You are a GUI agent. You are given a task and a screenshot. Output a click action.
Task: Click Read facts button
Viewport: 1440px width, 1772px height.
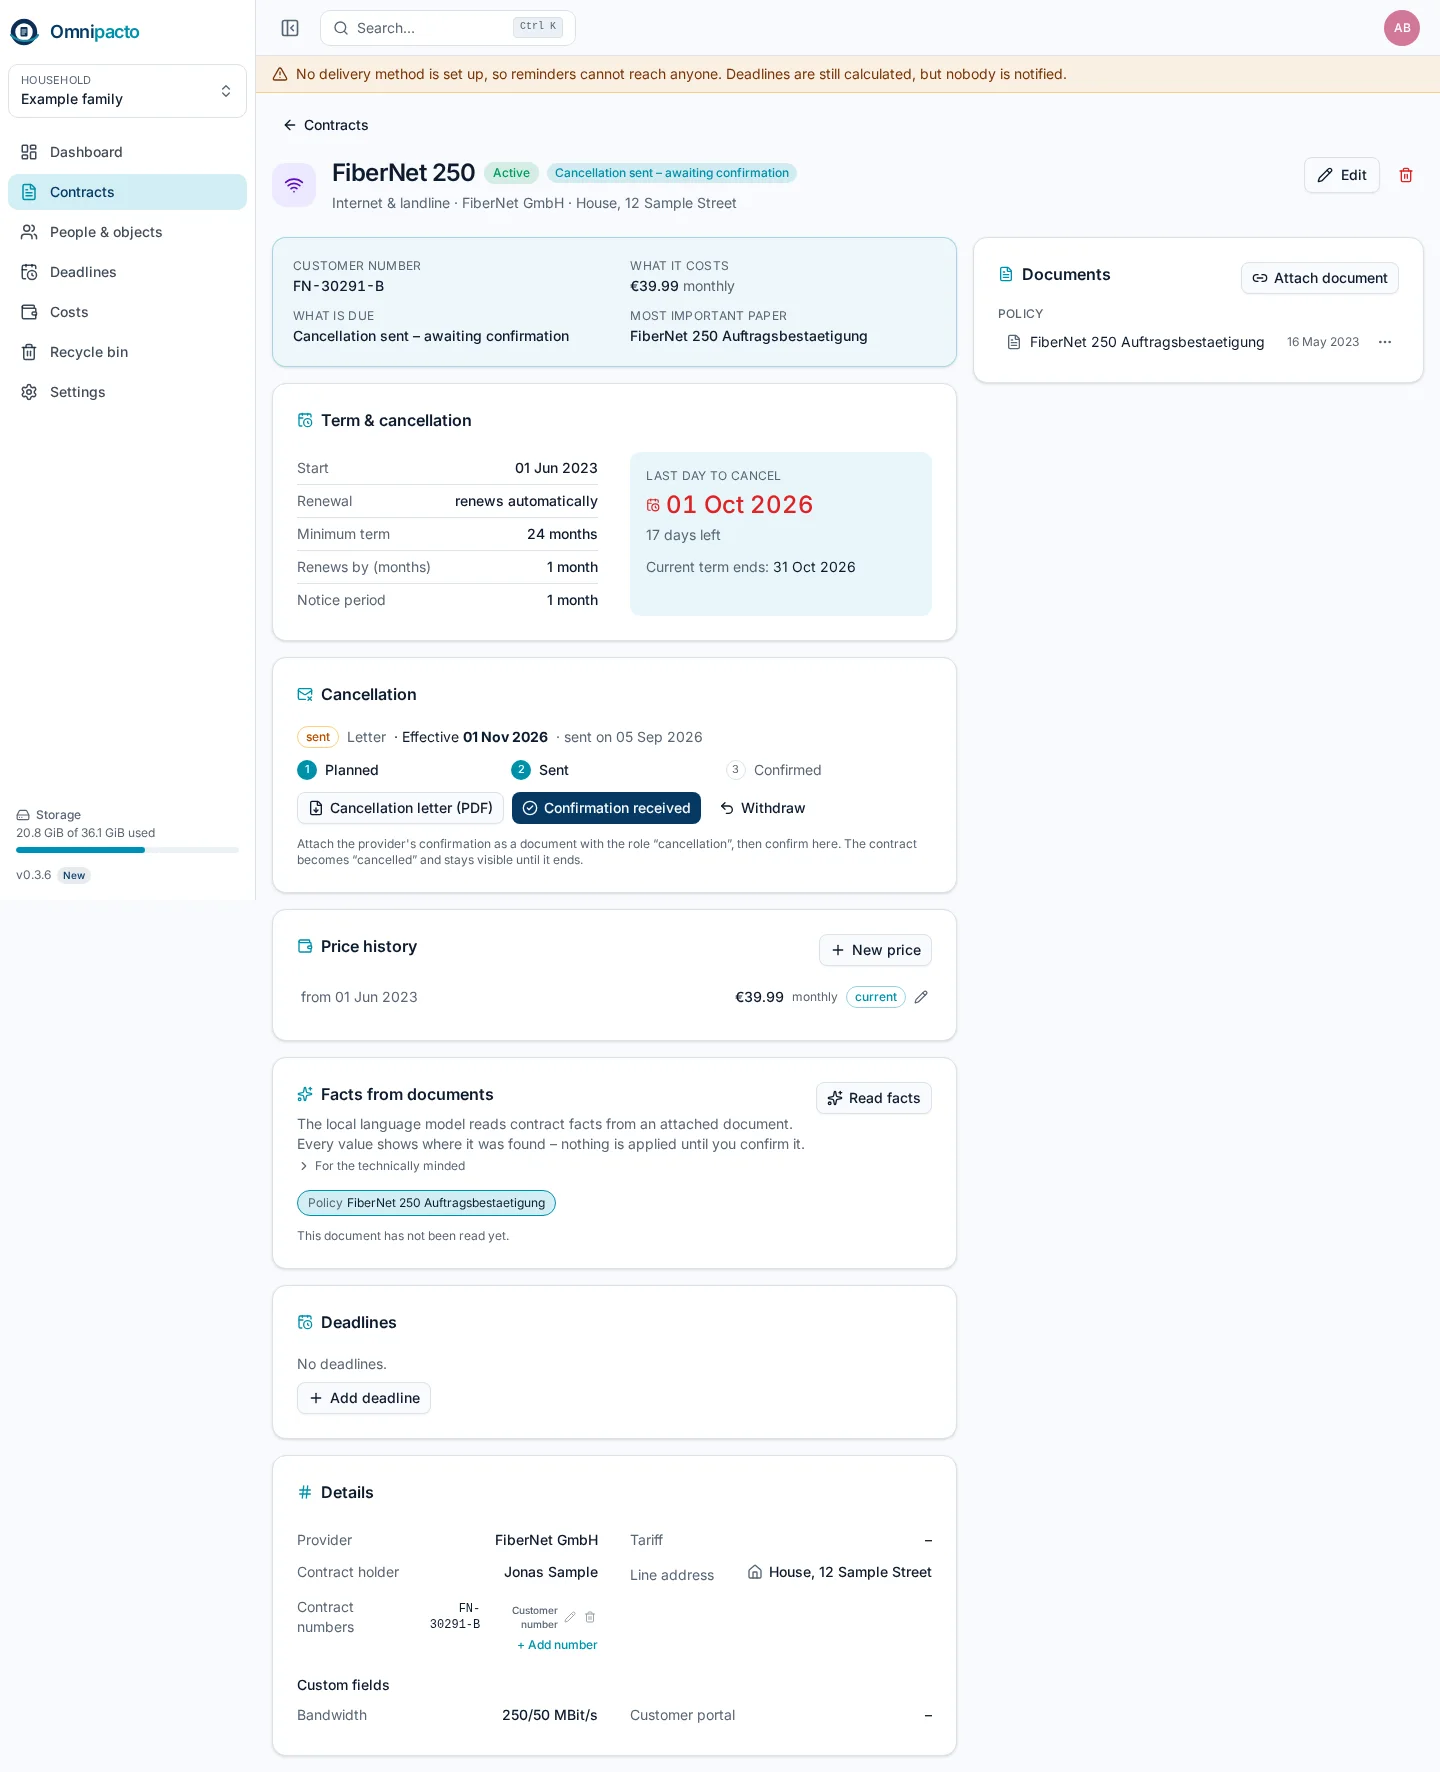pyautogui.click(x=874, y=1098)
